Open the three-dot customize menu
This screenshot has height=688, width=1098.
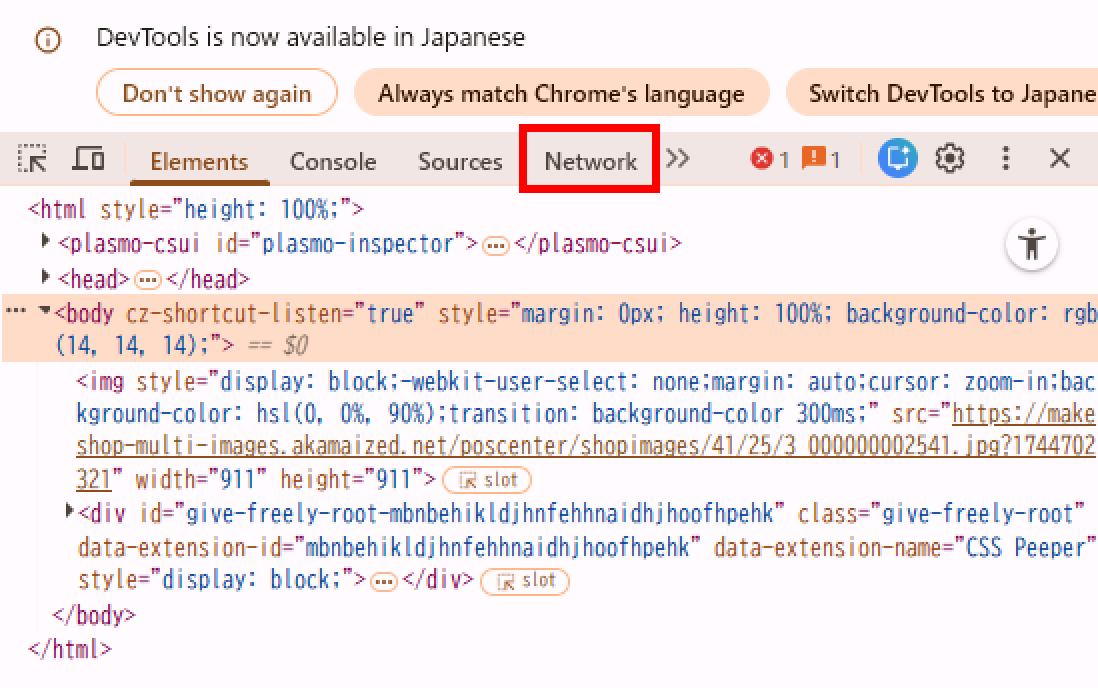pyautogui.click(x=1006, y=159)
